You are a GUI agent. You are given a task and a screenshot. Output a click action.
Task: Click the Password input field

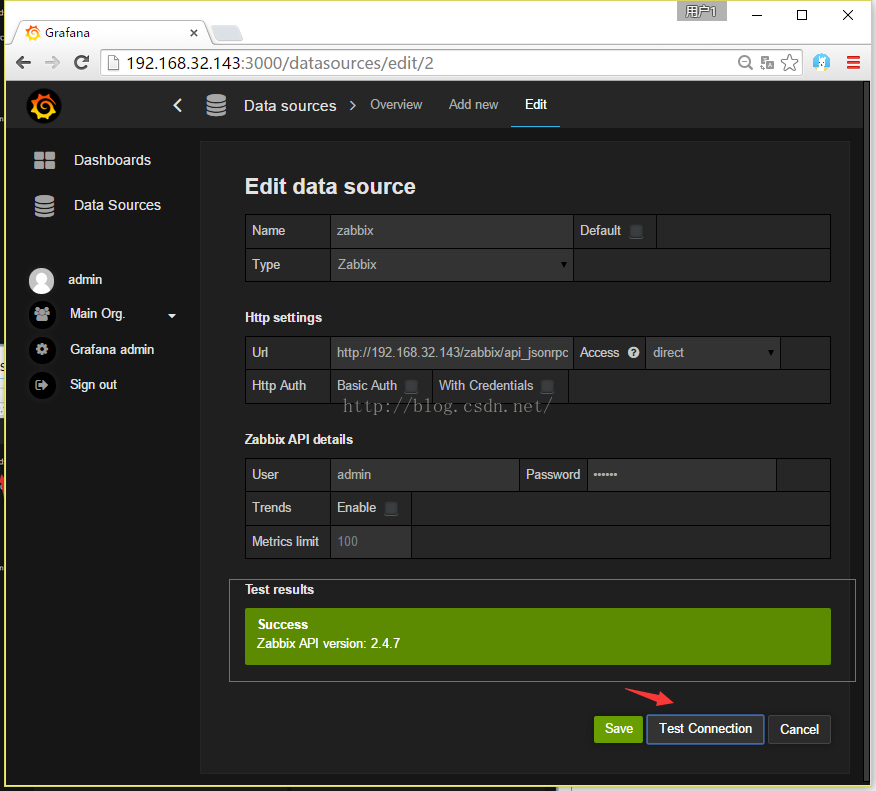pos(682,475)
